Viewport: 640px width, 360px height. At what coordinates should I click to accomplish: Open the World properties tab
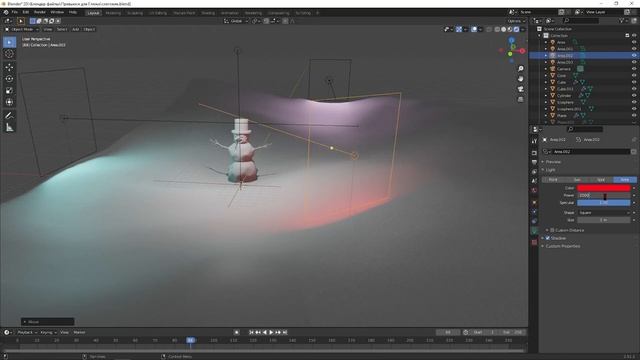point(534,191)
